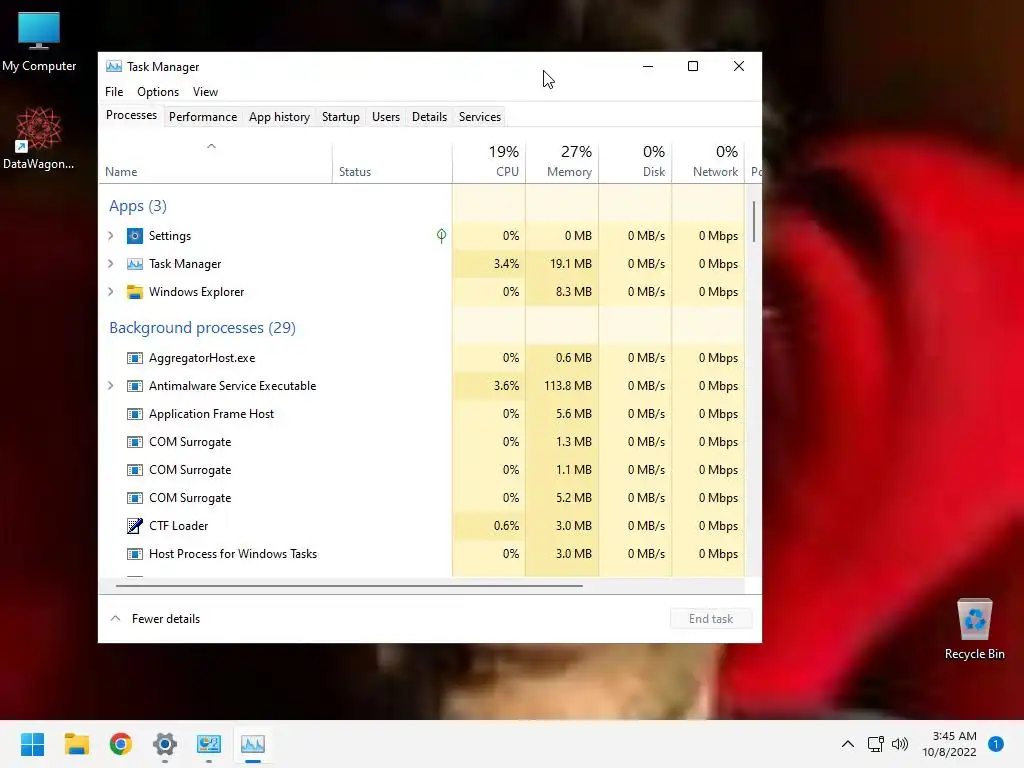The height and width of the screenshot is (768, 1024).
Task: Select the DataWagon desktop shortcut
Action: pyautogui.click(x=39, y=139)
